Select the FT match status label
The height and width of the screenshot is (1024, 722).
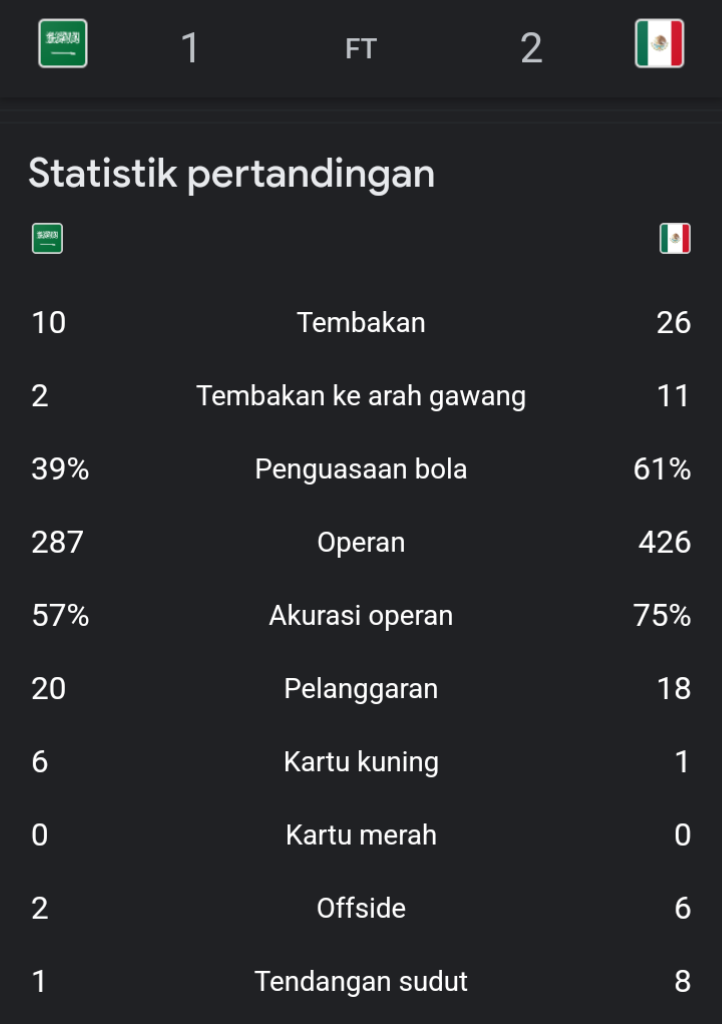pos(361,49)
